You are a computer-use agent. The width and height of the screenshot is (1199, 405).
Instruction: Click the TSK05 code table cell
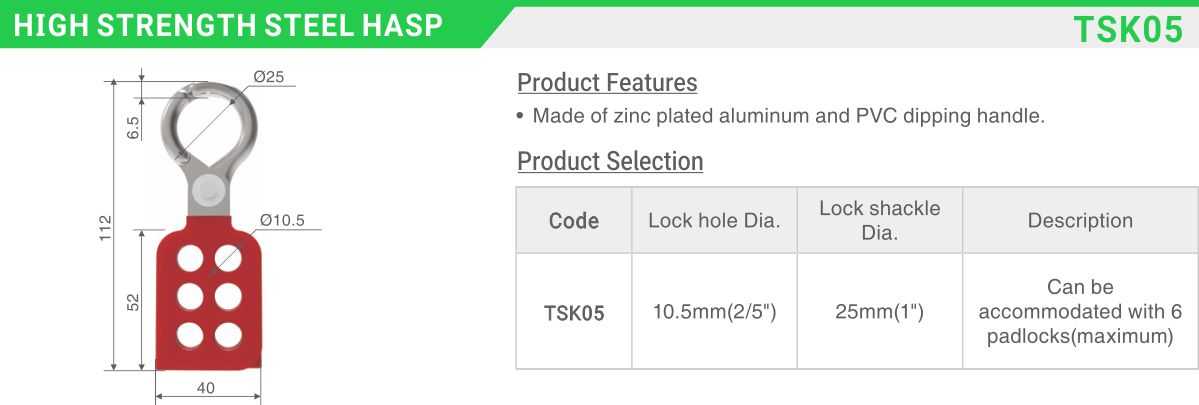pyautogui.click(x=574, y=312)
